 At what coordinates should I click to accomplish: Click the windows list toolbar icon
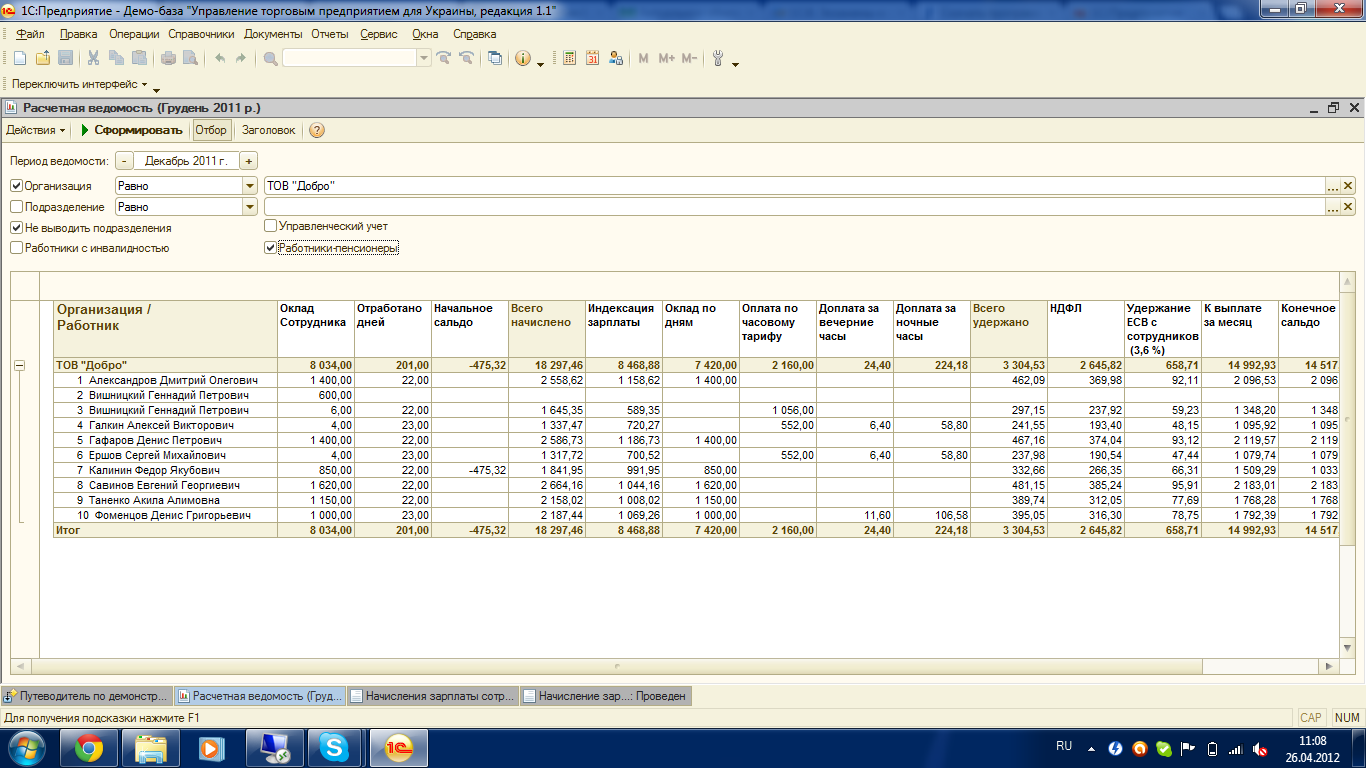pyautogui.click(x=495, y=58)
